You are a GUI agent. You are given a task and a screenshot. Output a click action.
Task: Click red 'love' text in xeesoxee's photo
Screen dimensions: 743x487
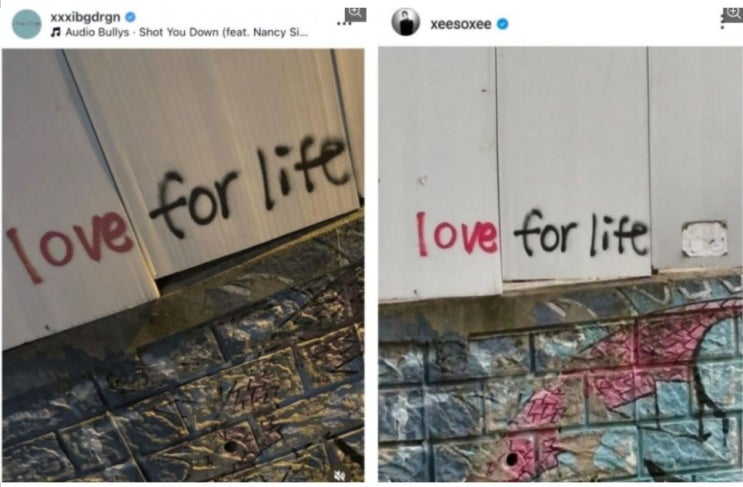click(457, 234)
